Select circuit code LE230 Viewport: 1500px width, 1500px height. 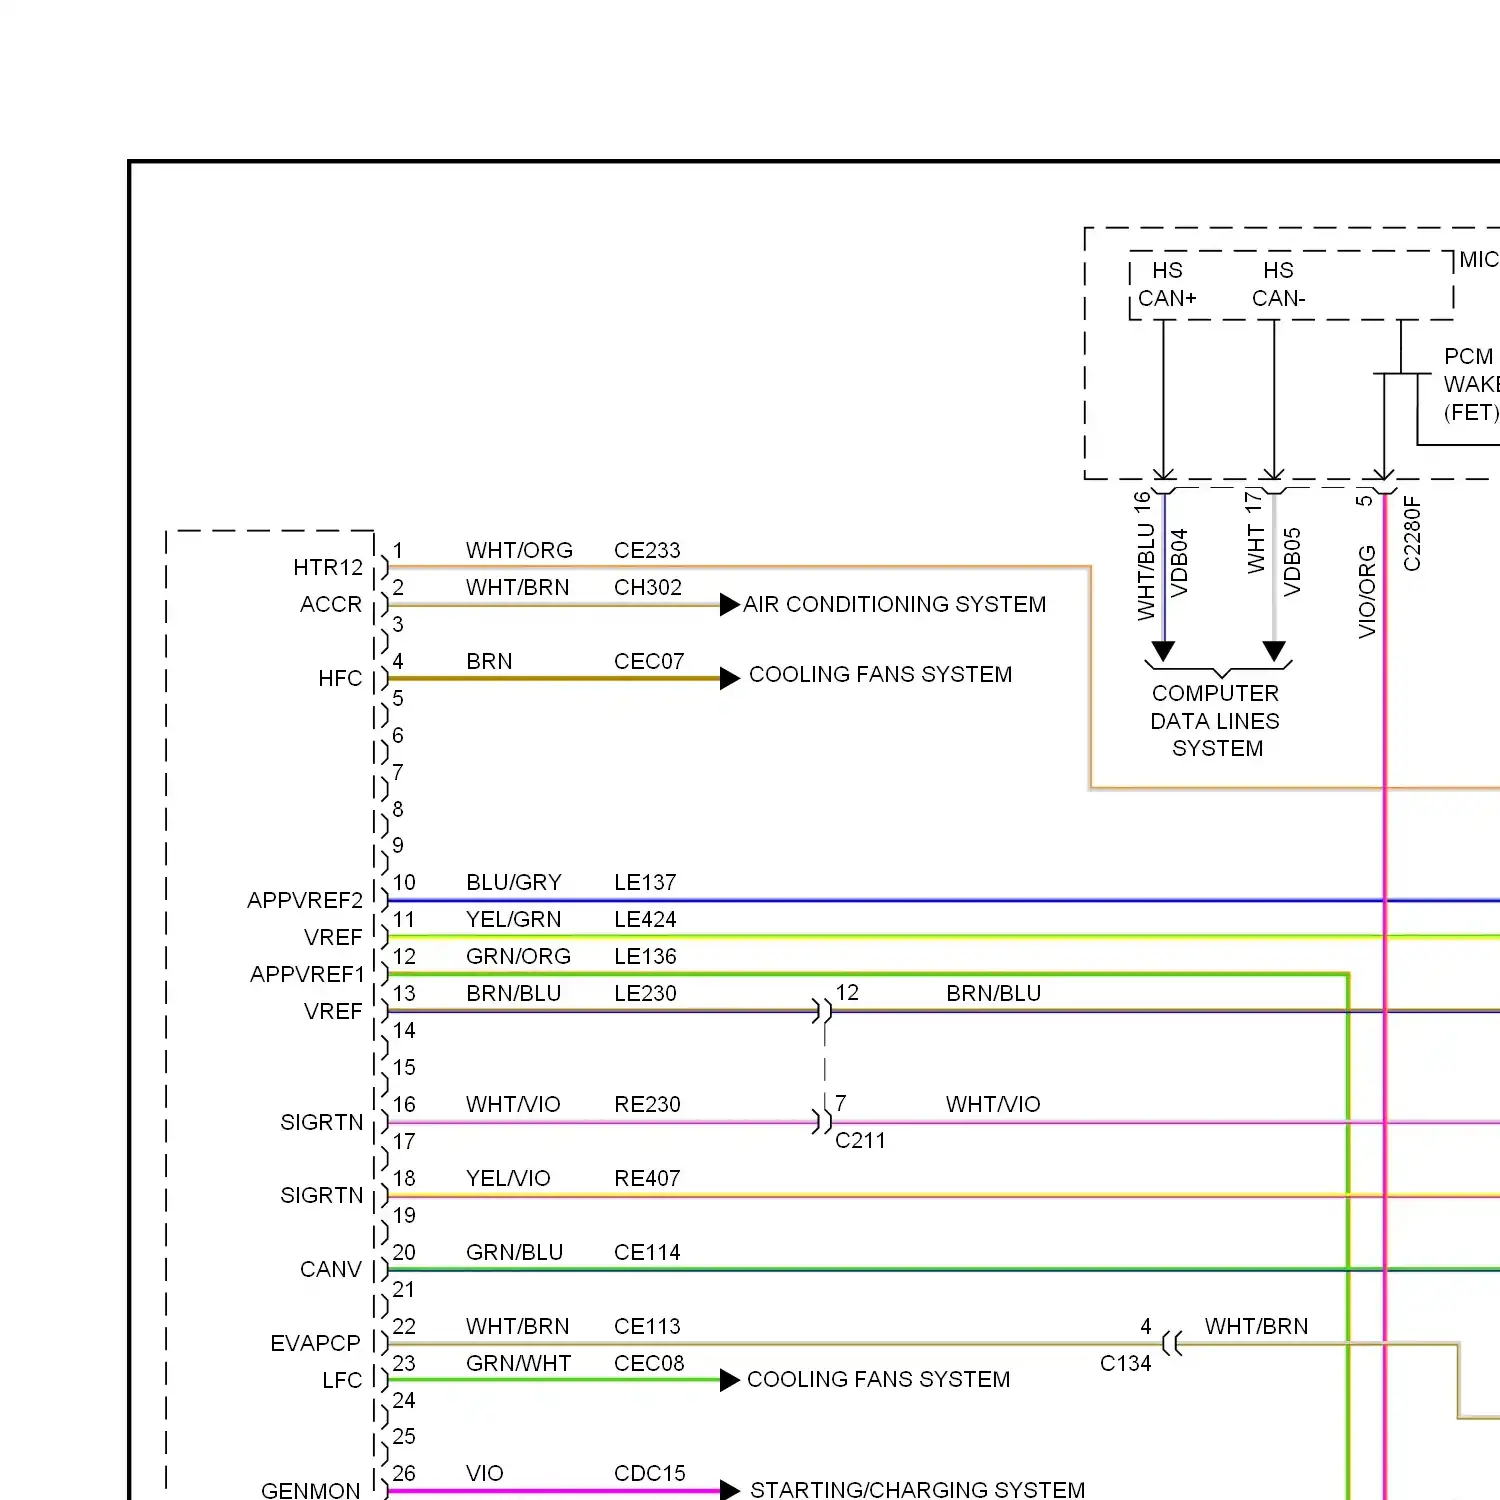(645, 994)
